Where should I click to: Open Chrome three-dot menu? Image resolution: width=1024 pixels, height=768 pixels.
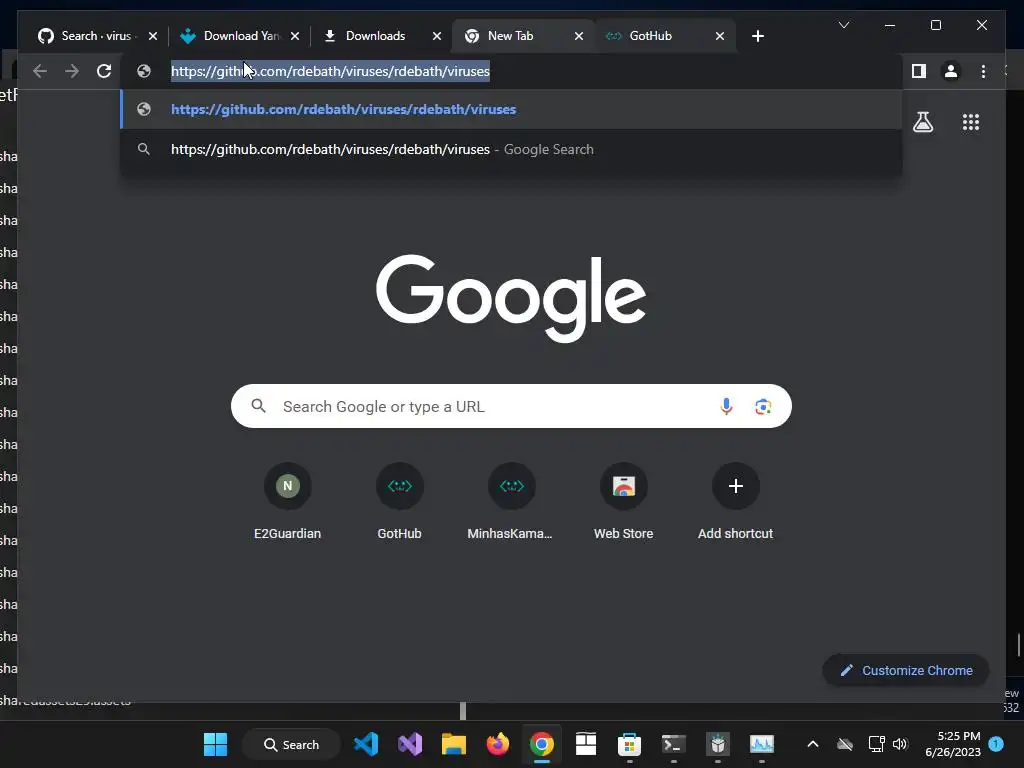(x=984, y=71)
